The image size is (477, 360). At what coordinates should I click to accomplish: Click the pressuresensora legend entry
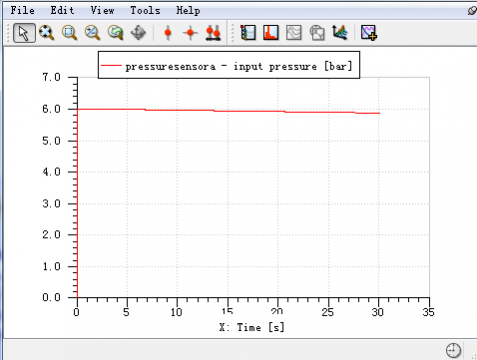point(227,66)
